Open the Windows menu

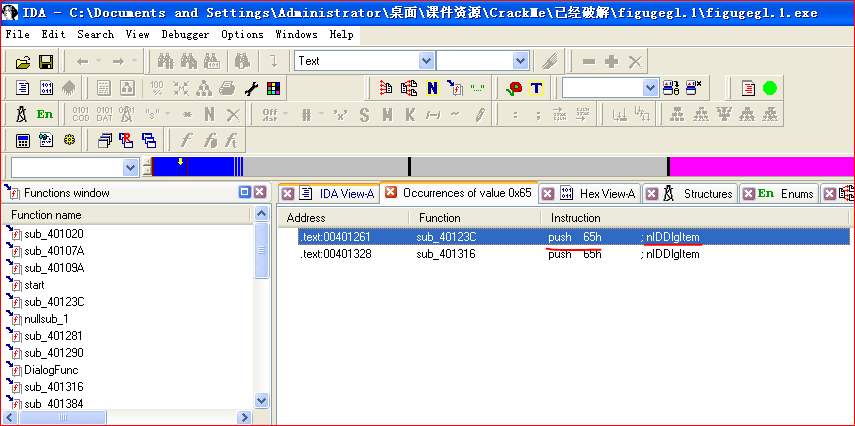[x=297, y=34]
